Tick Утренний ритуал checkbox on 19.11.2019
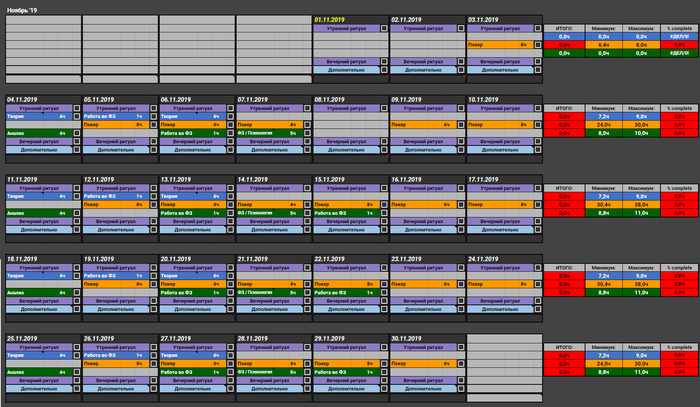This screenshot has height=407, width=700. pos(154,268)
